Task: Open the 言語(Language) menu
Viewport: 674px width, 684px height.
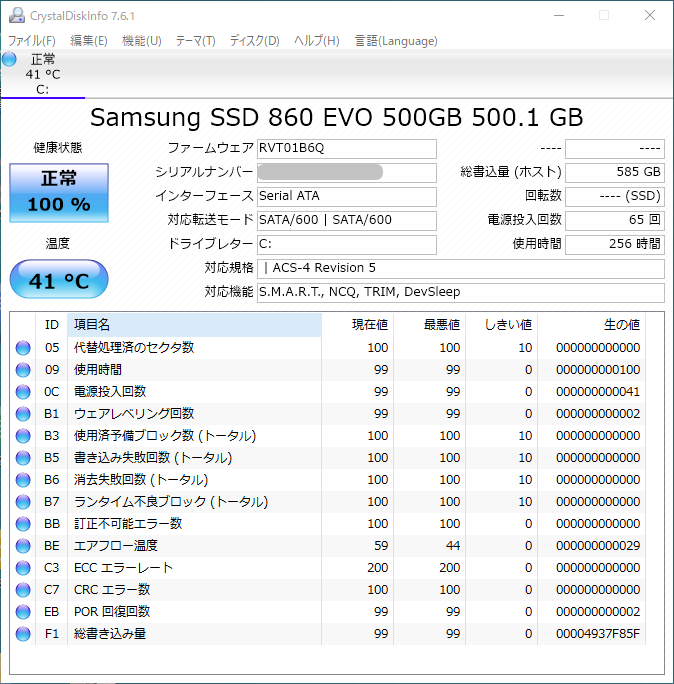Action: [396, 41]
